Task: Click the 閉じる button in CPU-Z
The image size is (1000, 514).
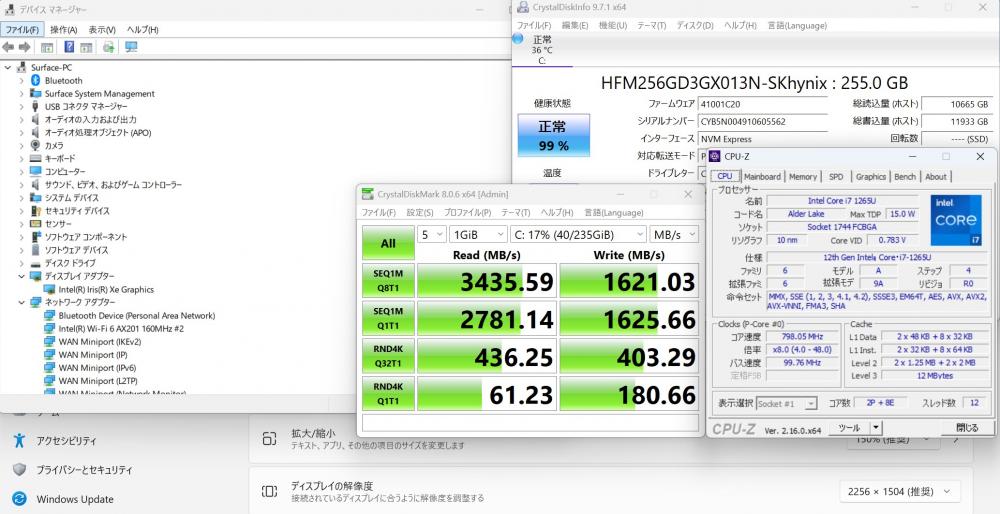Action: [x=967, y=428]
